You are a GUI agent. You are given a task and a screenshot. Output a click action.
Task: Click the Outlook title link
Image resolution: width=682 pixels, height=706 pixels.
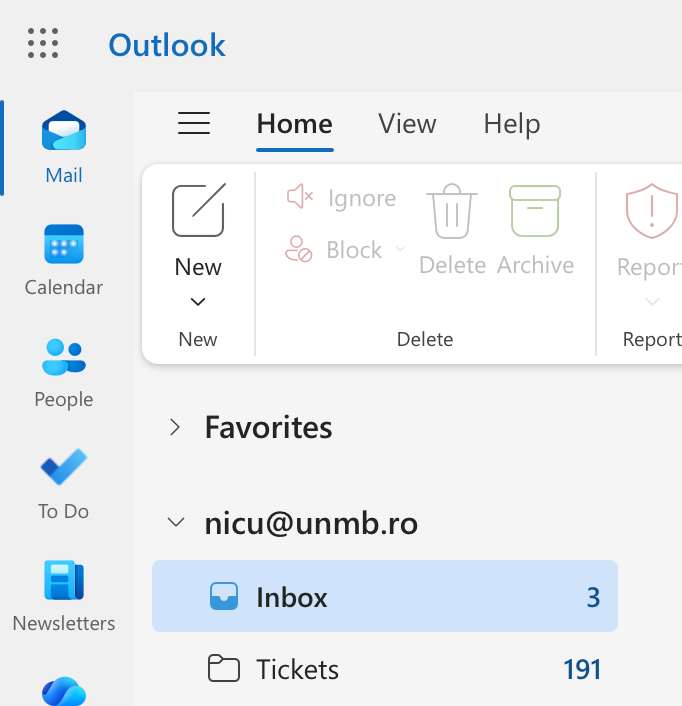(x=167, y=45)
